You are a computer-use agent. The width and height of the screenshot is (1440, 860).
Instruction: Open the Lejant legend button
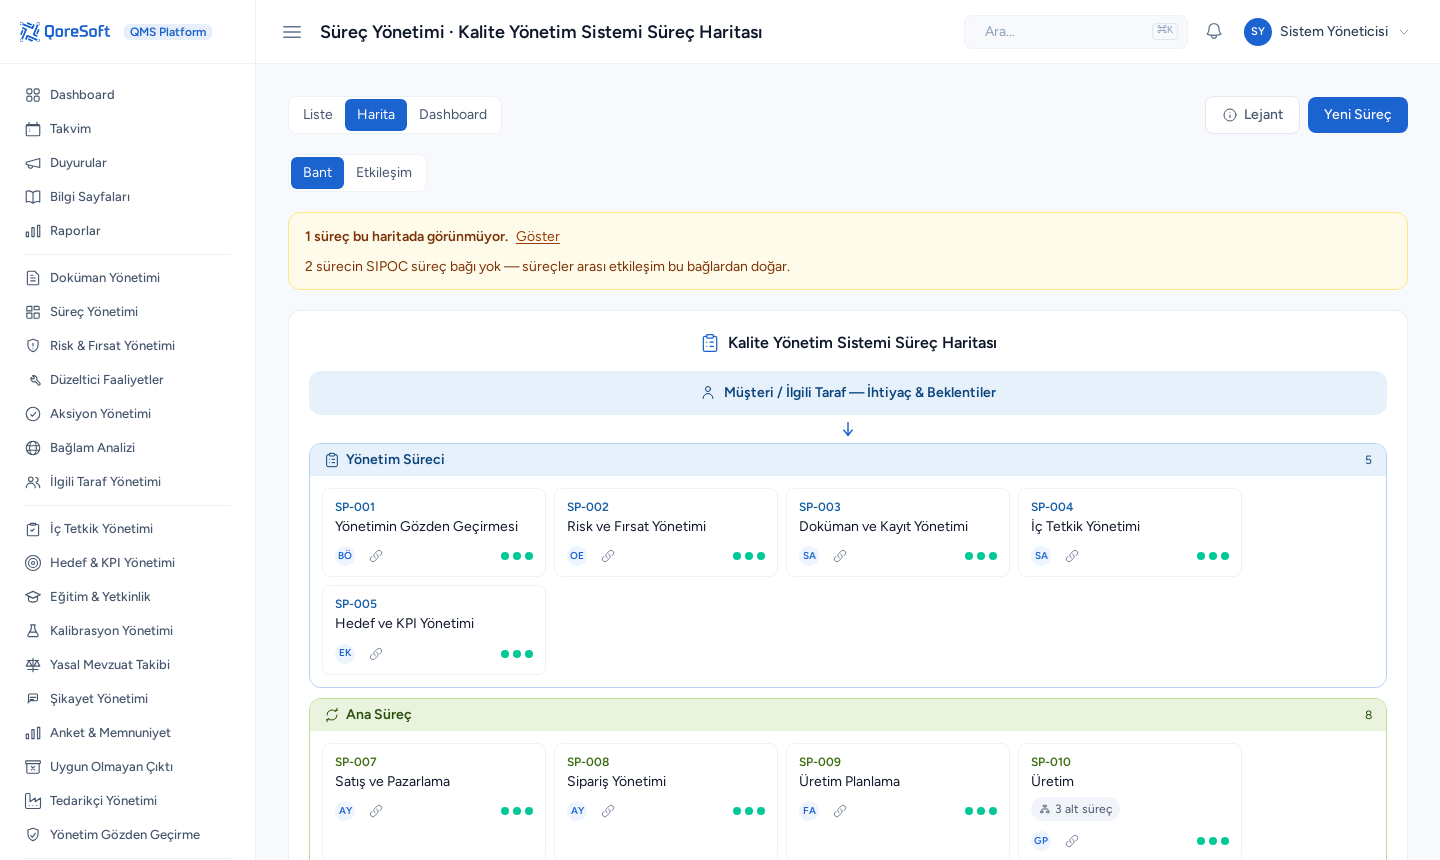1252,115
